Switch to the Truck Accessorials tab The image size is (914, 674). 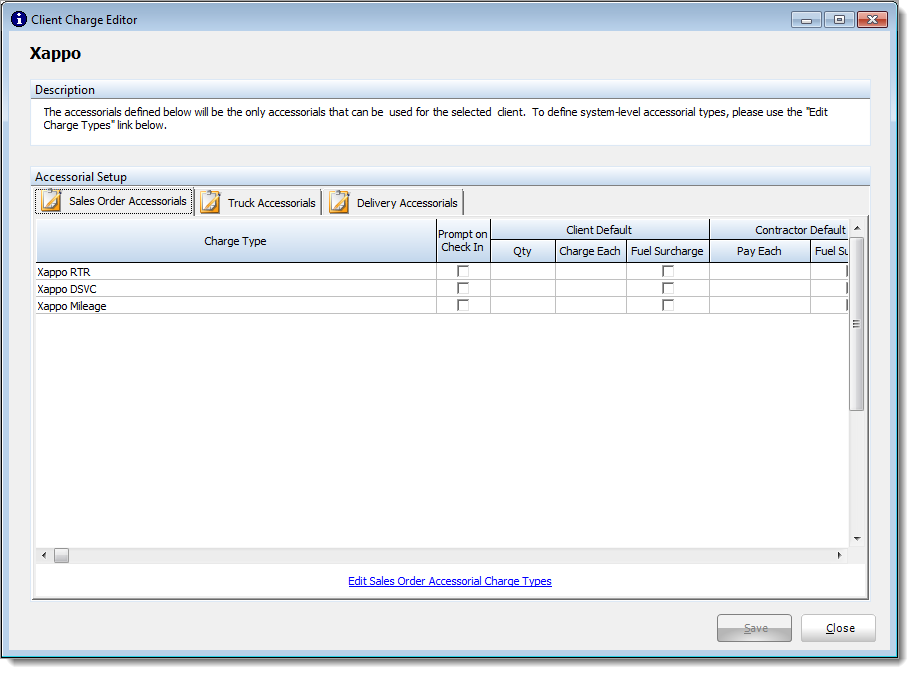point(258,203)
